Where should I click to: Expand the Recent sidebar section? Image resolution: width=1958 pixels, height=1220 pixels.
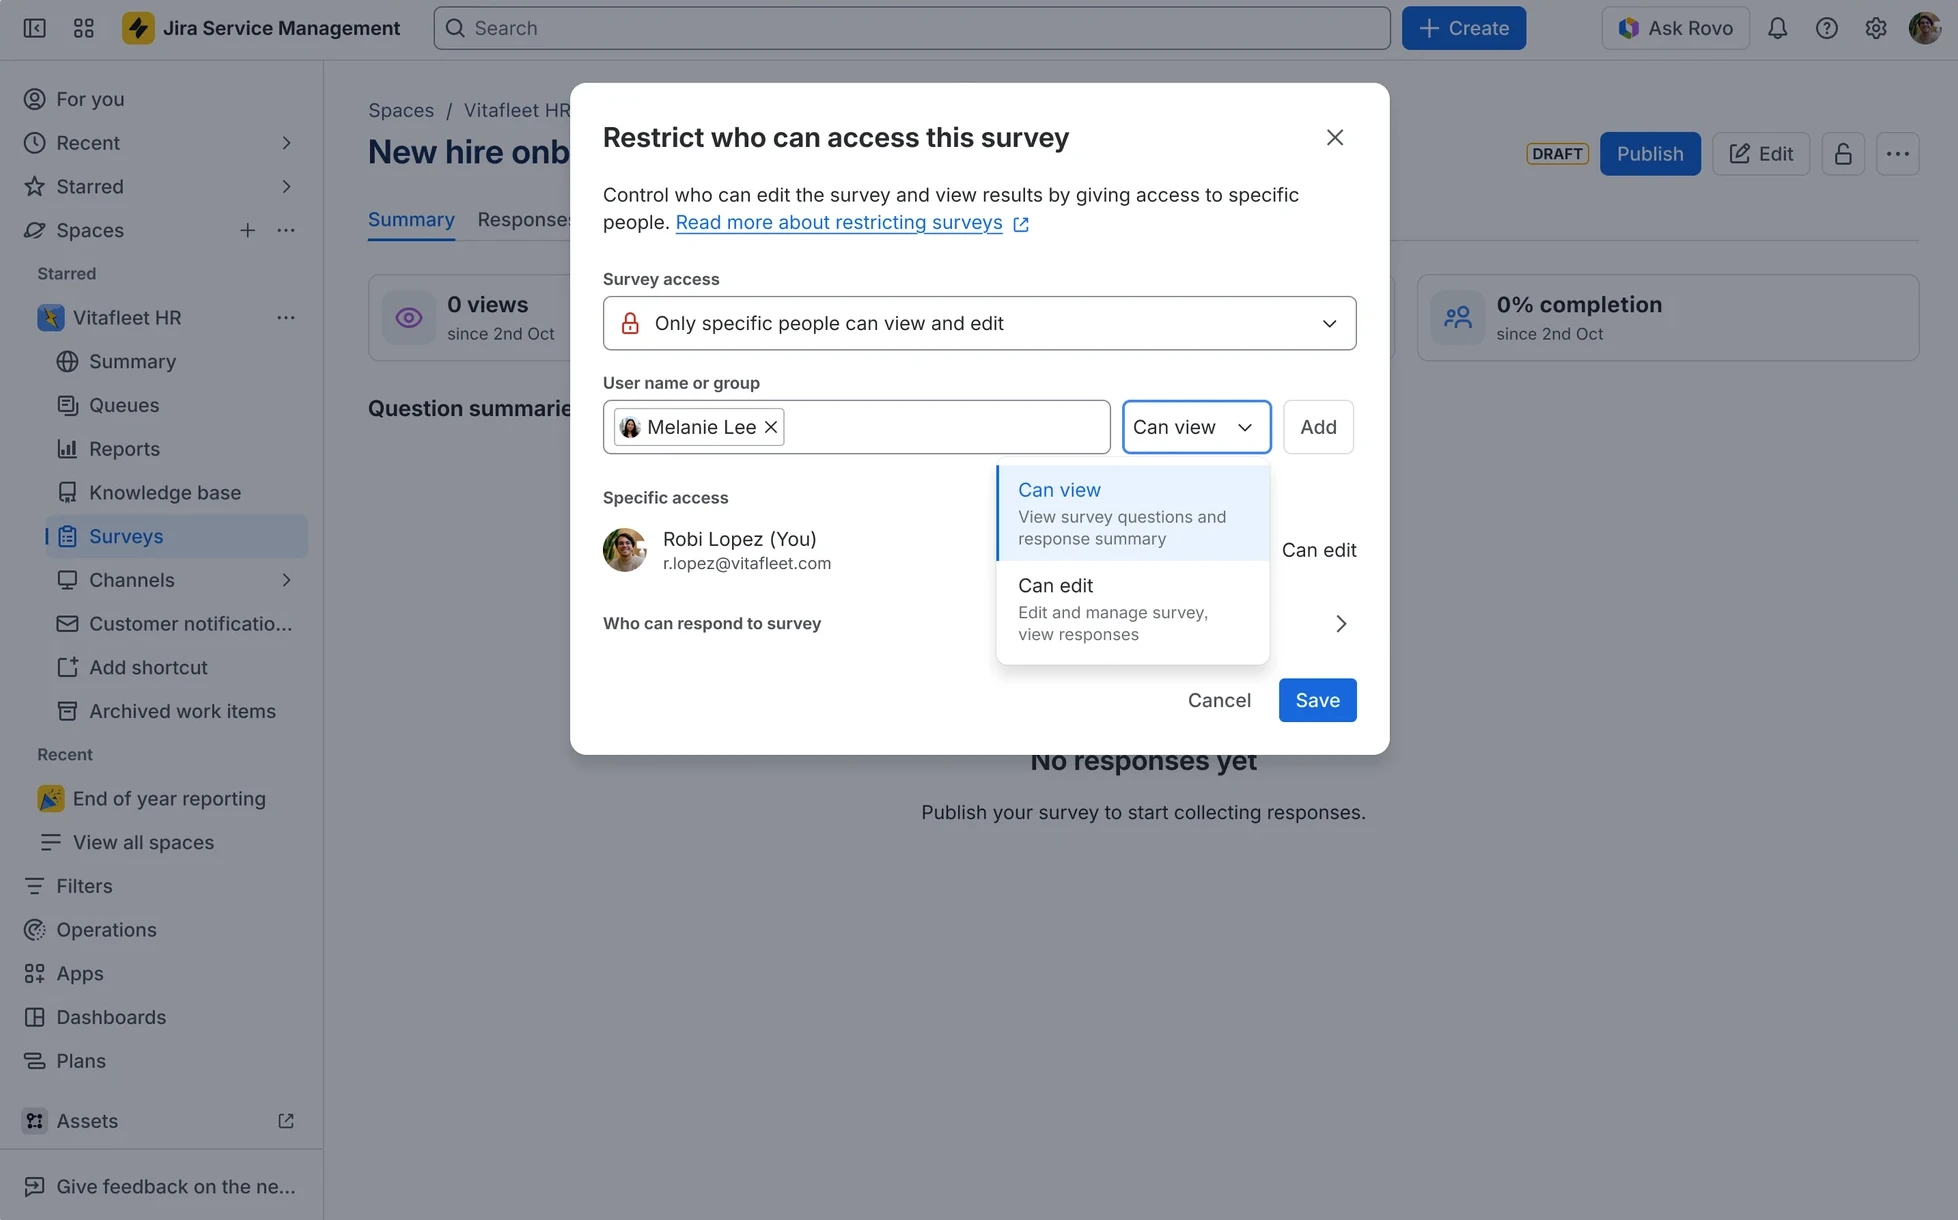[x=286, y=143]
